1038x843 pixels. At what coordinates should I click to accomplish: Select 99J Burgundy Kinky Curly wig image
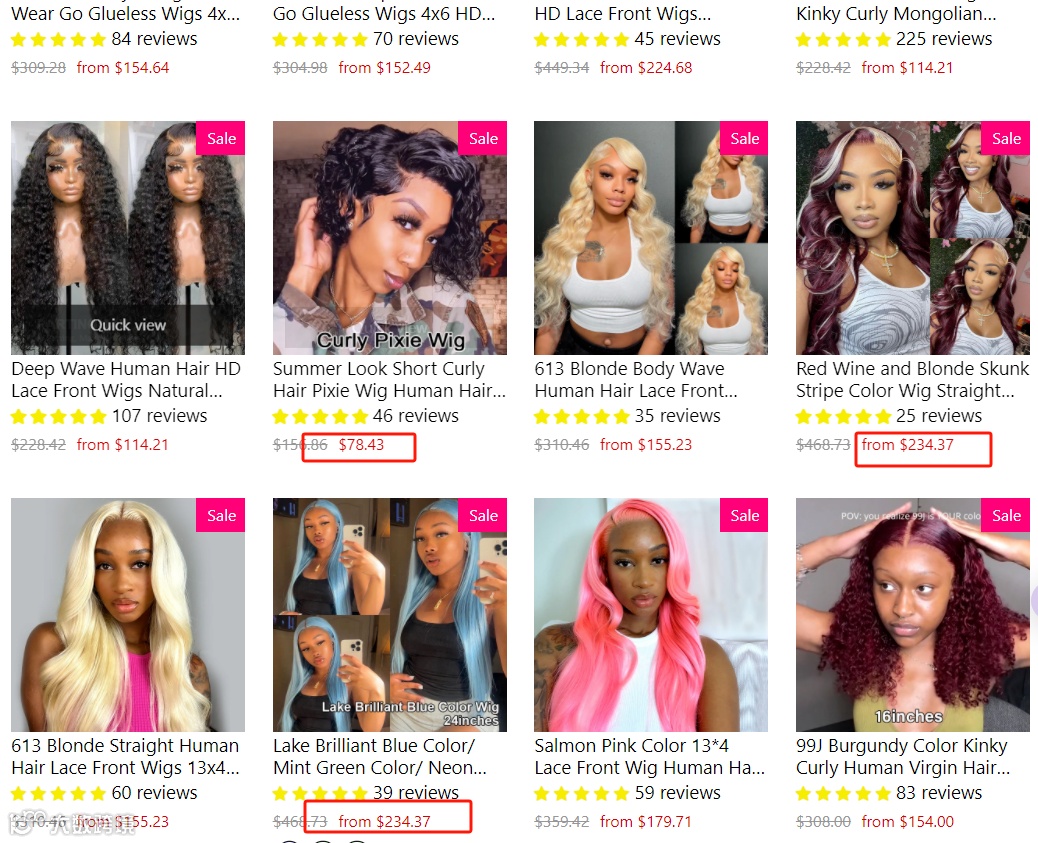[x=913, y=615]
